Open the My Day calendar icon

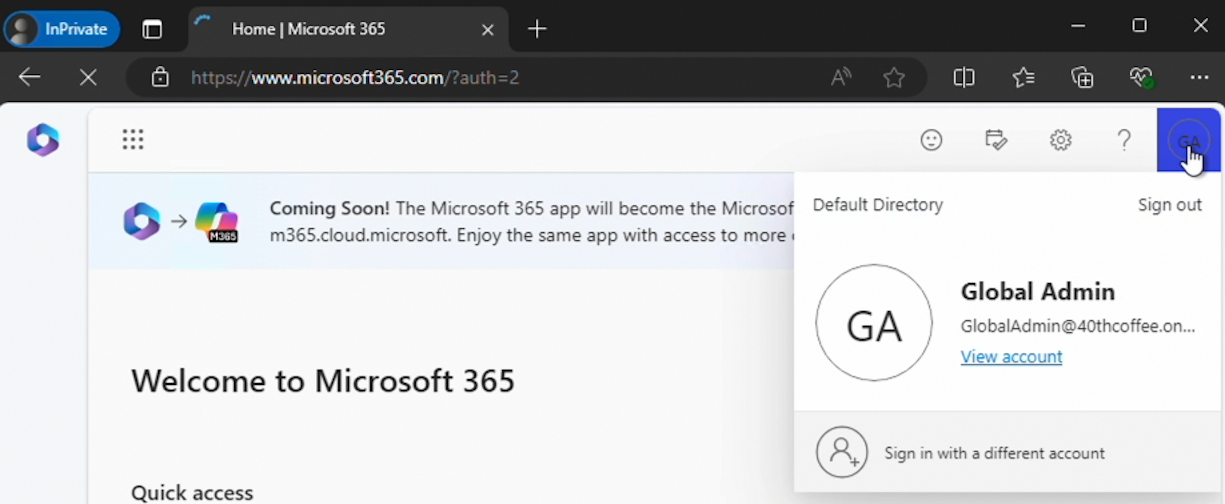[996, 140]
